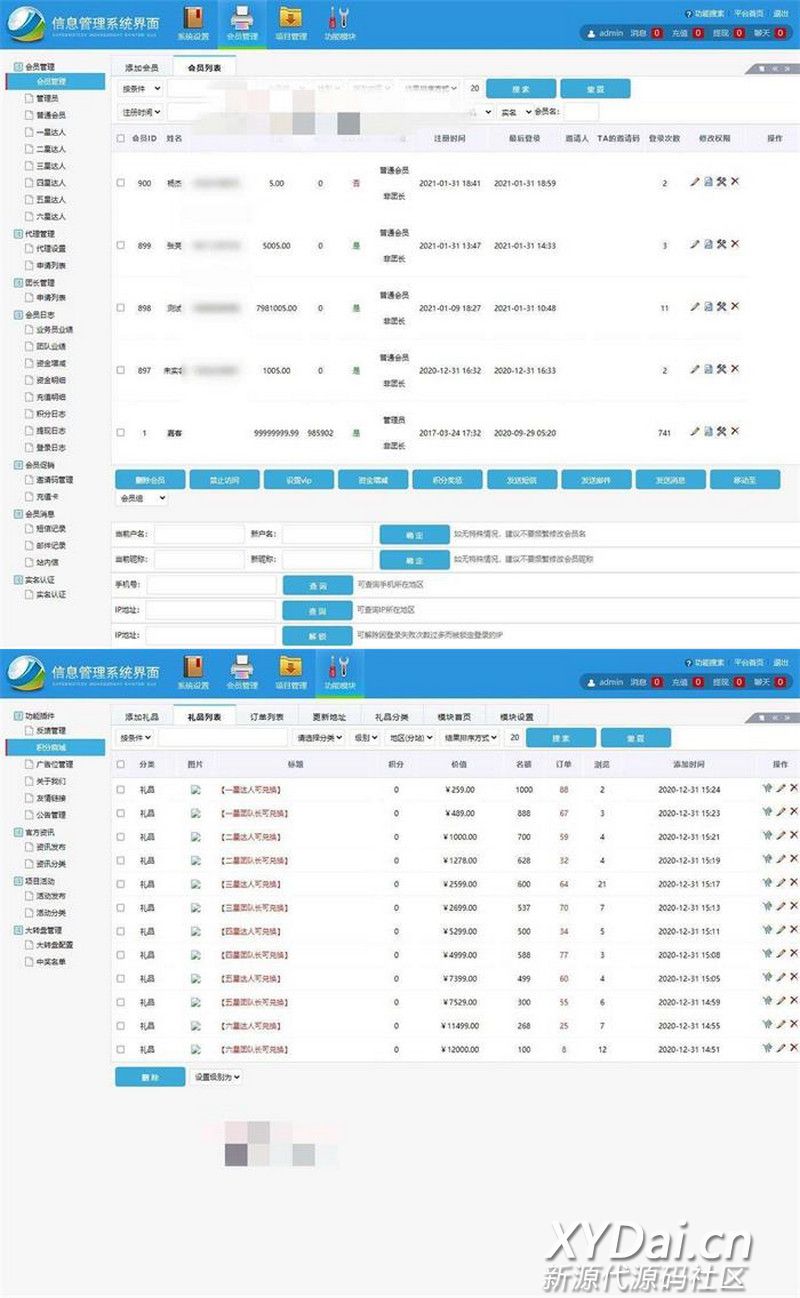Click pencil edit icon for member ID 1
The width and height of the screenshot is (800, 1298).
click(695, 431)
